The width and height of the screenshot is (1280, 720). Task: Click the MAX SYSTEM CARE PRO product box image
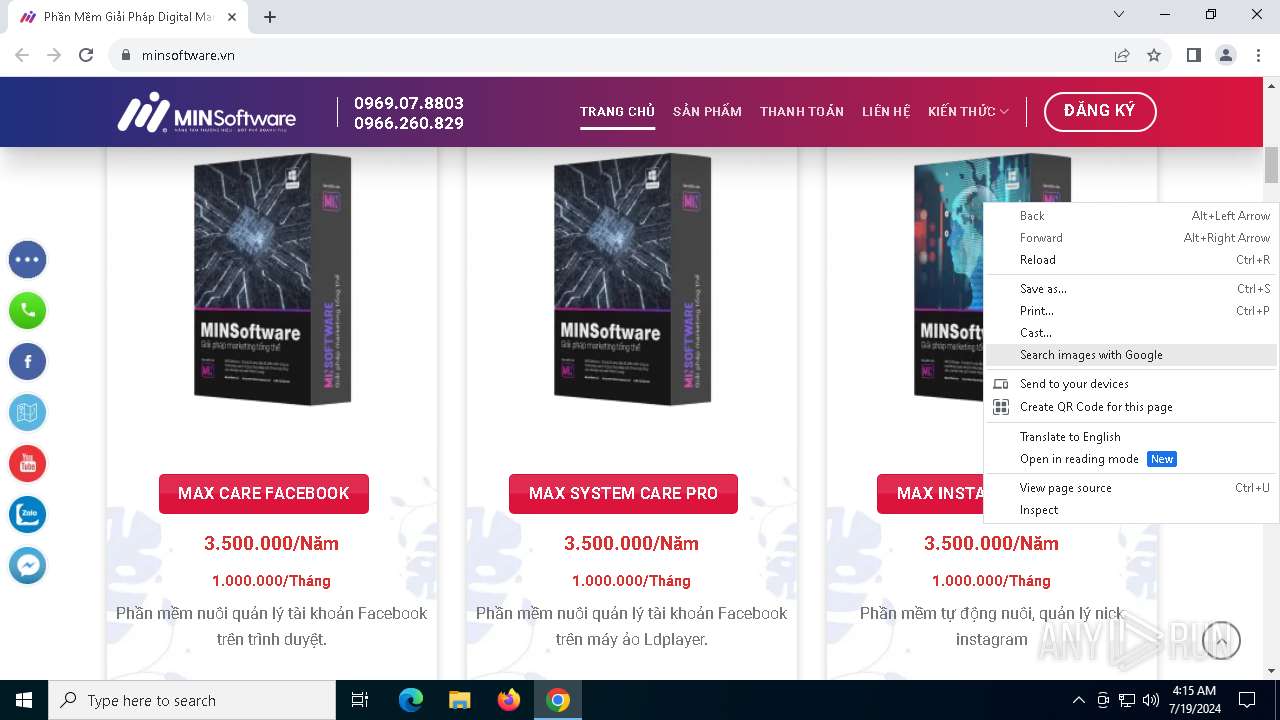[632, 279]
